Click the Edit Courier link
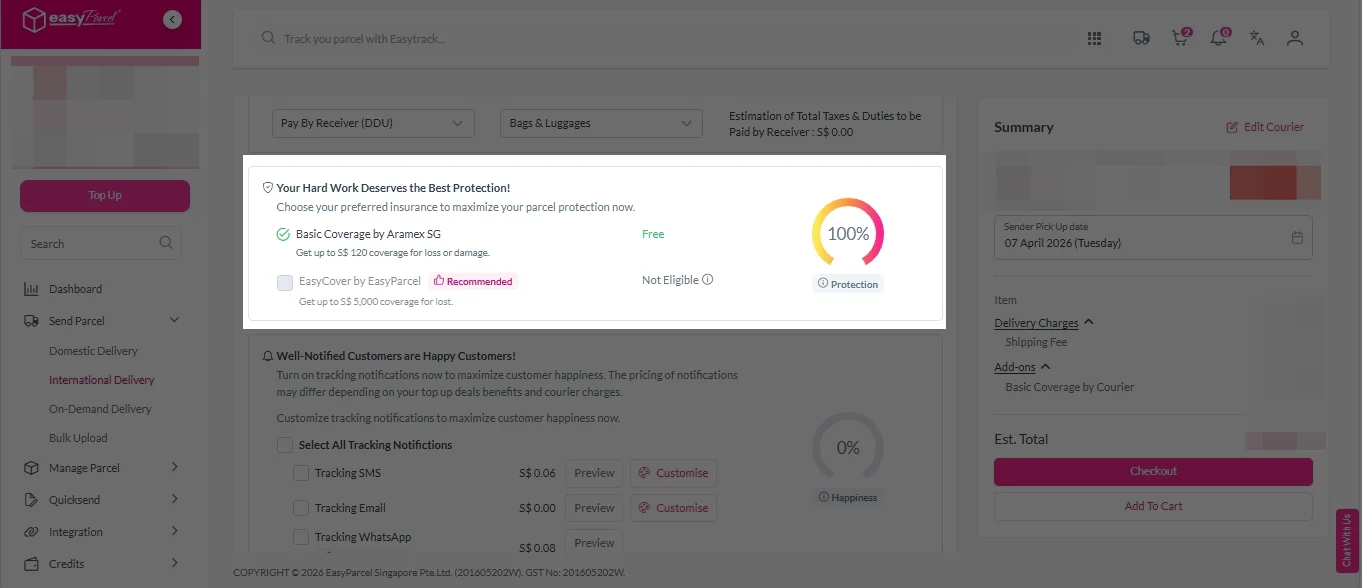 point(1265,127)
